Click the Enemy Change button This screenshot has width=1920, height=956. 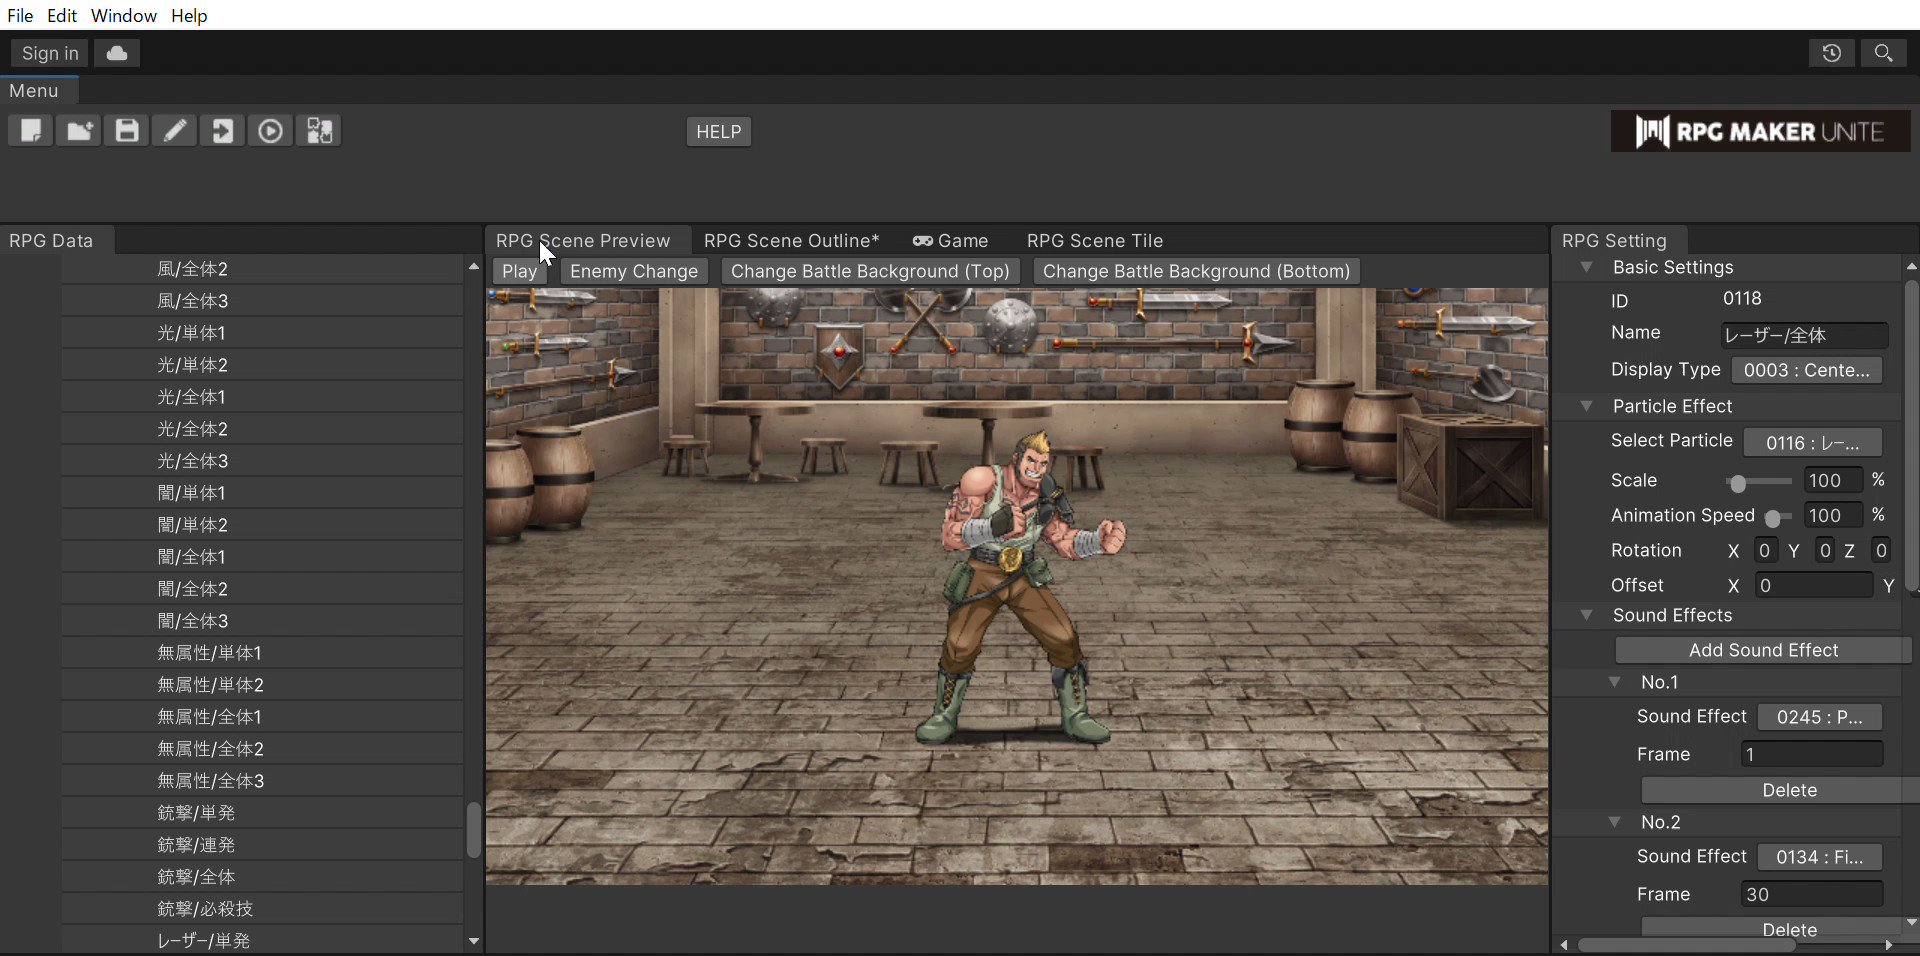point(634,271)
